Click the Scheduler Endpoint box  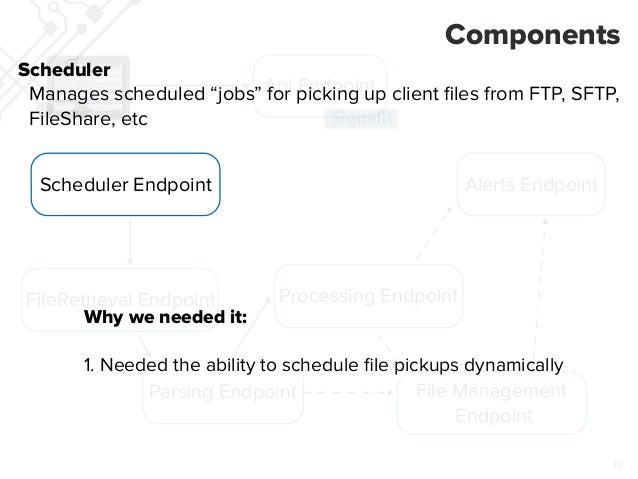[125, 184]
